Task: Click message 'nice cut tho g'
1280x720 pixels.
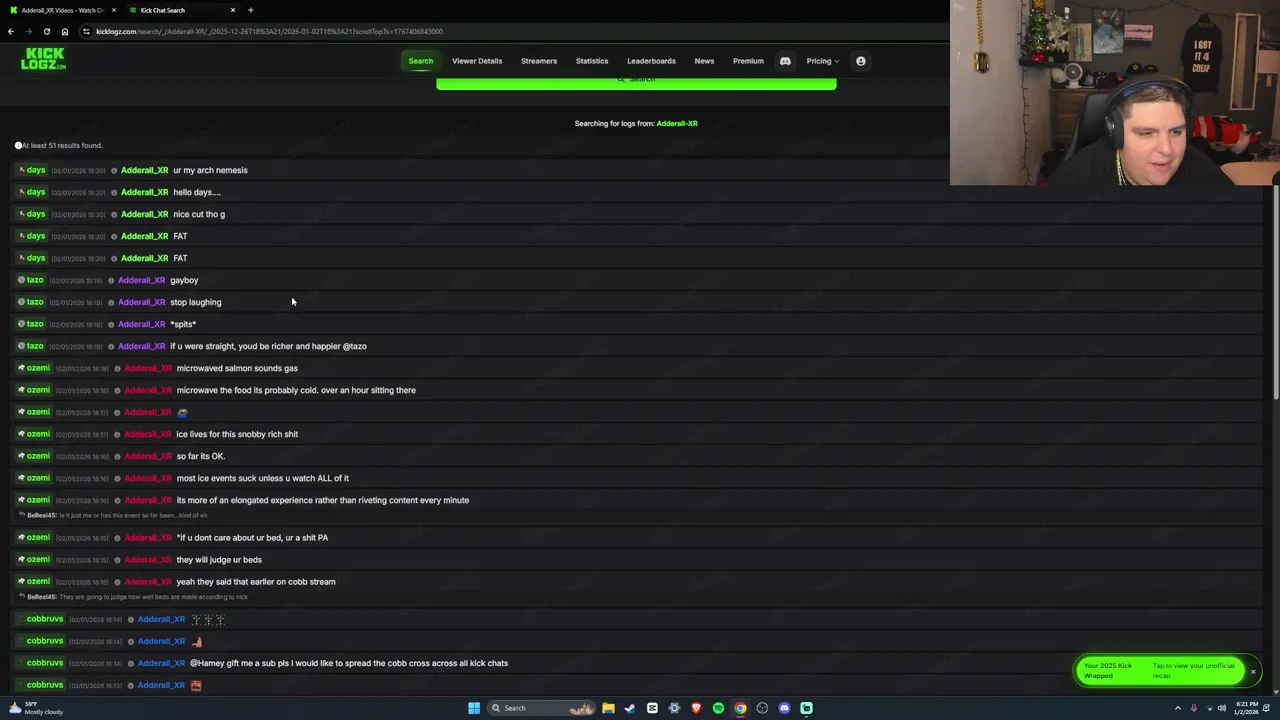Action: tap(199, 214)
